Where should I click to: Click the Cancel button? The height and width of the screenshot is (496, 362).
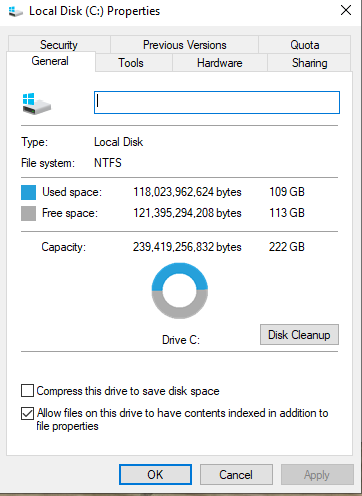click(236, 474)
